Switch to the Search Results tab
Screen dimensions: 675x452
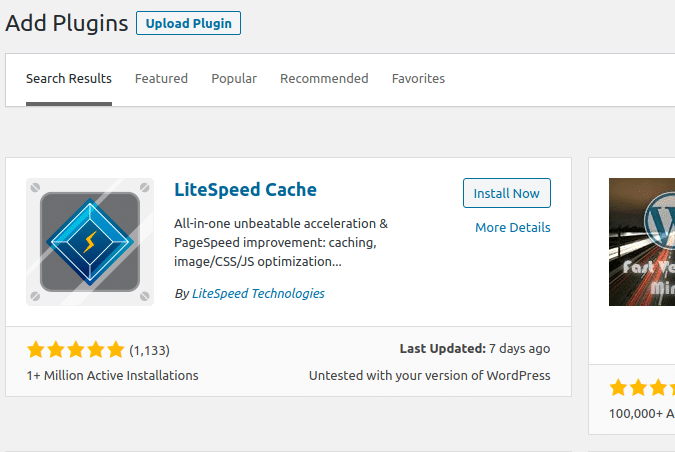[x=69, y=79]
